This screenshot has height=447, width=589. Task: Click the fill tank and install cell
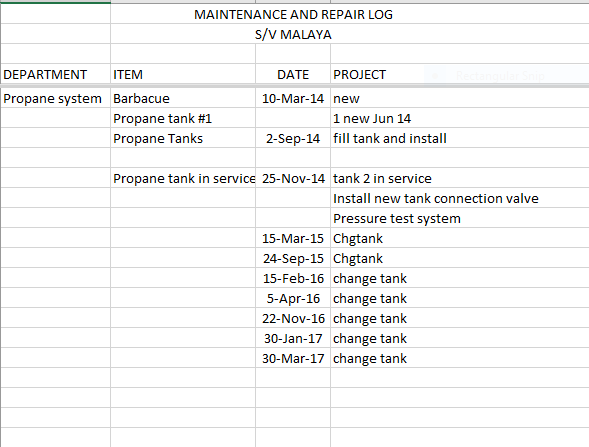(460, 138)
